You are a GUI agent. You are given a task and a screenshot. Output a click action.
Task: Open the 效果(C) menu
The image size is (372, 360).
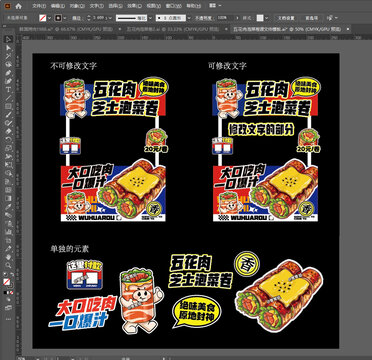135,6
